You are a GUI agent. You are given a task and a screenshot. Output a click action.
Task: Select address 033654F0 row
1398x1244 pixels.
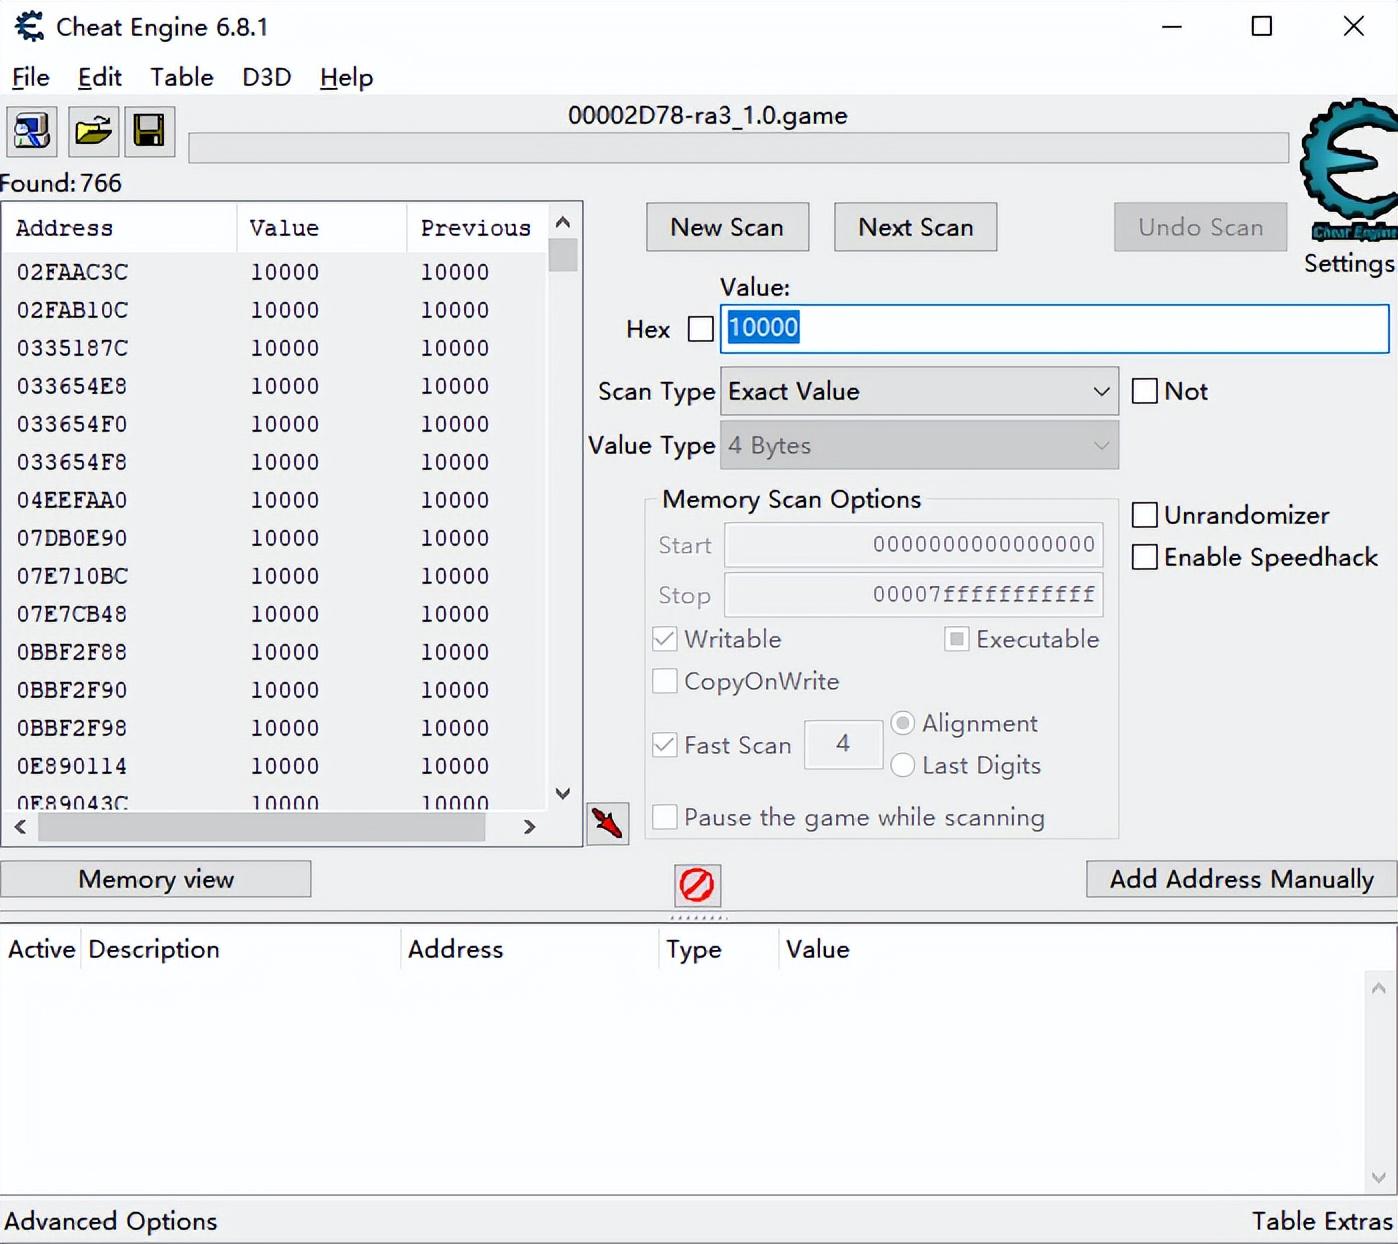274,424
